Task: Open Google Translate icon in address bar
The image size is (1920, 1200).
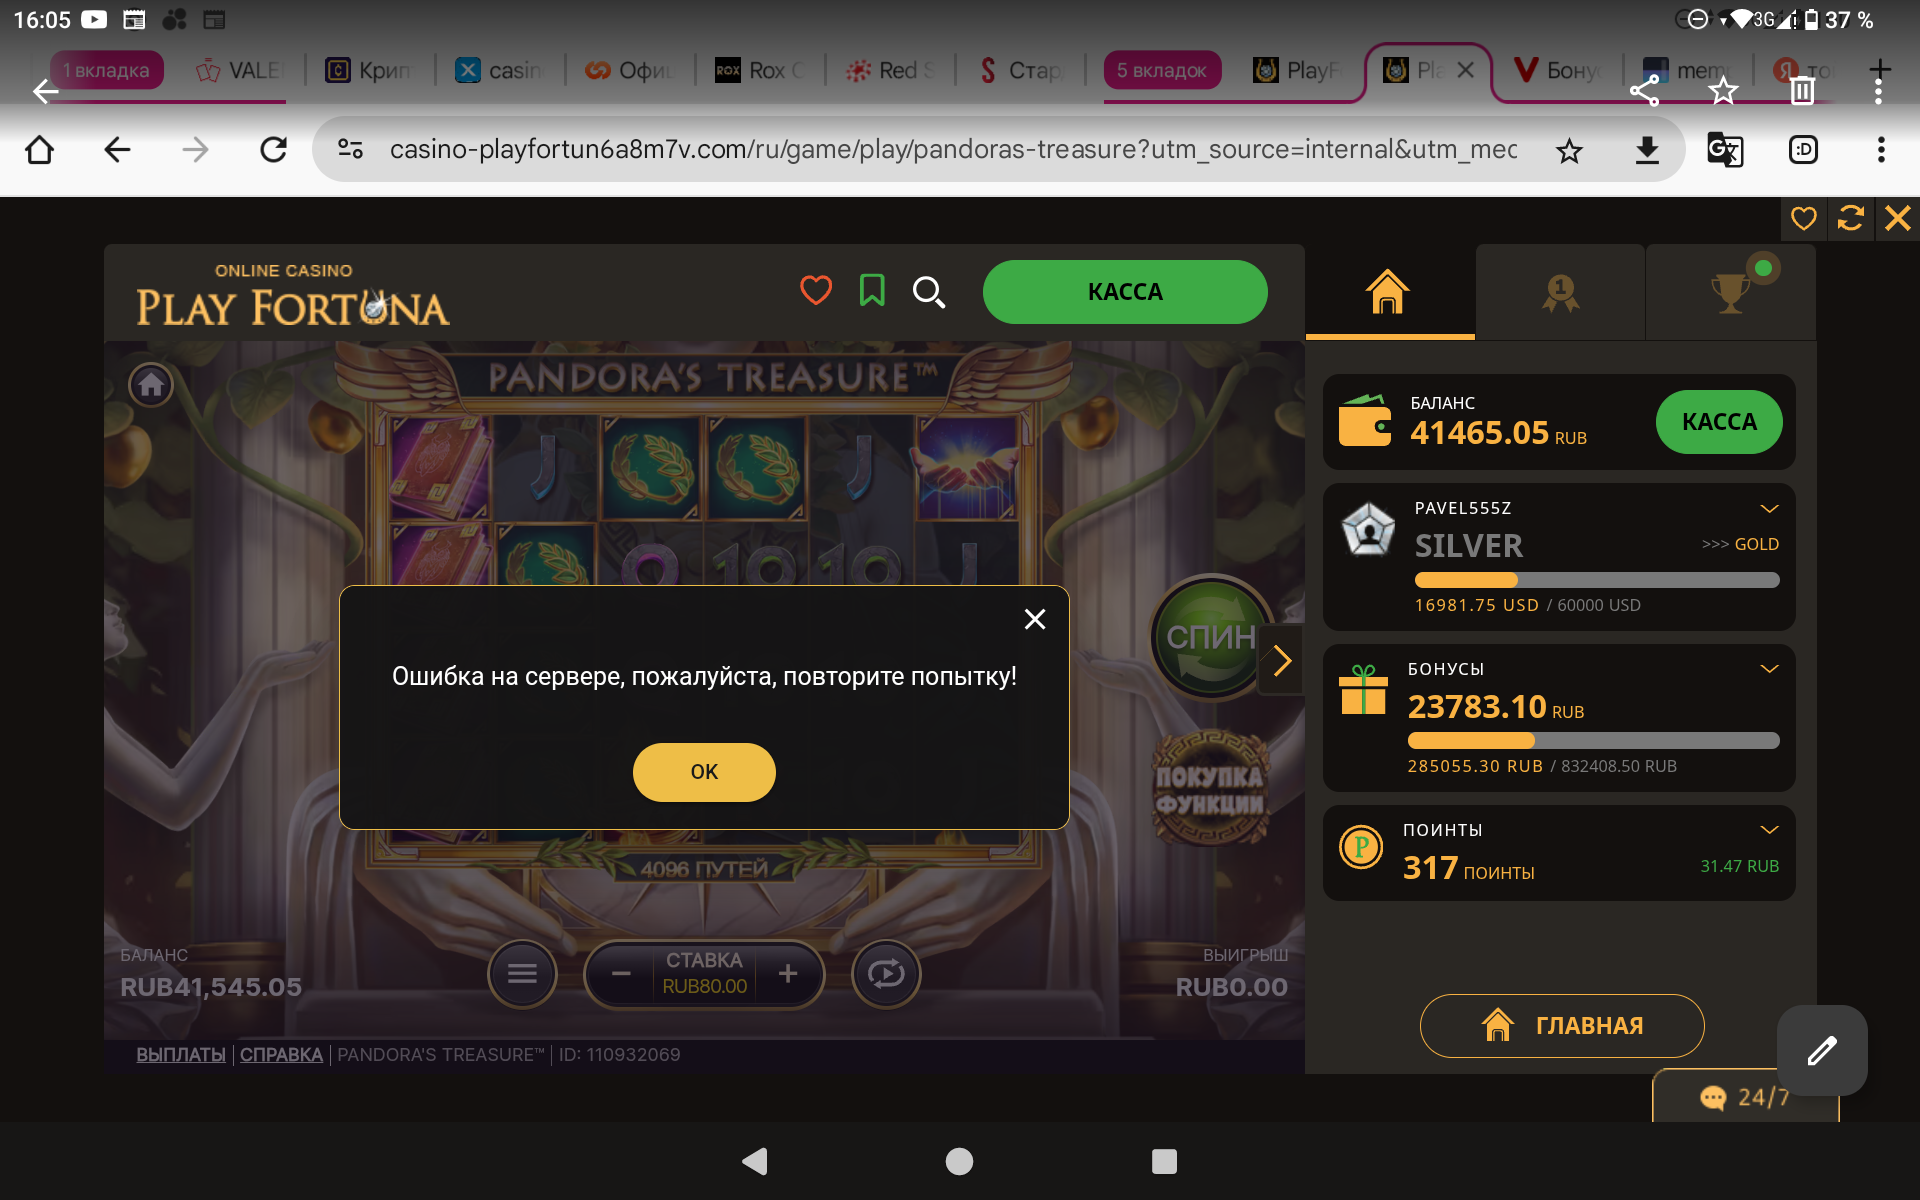Action: [1724, 150]
